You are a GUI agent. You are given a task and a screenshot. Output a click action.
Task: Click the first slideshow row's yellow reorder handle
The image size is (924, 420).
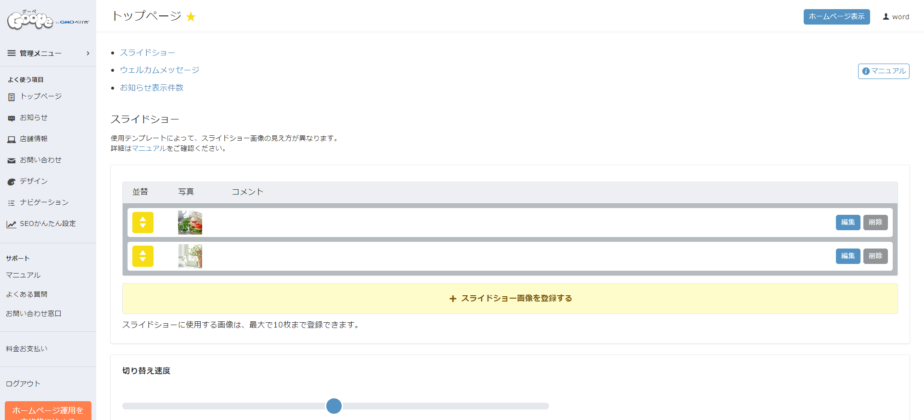coord(143,222)
